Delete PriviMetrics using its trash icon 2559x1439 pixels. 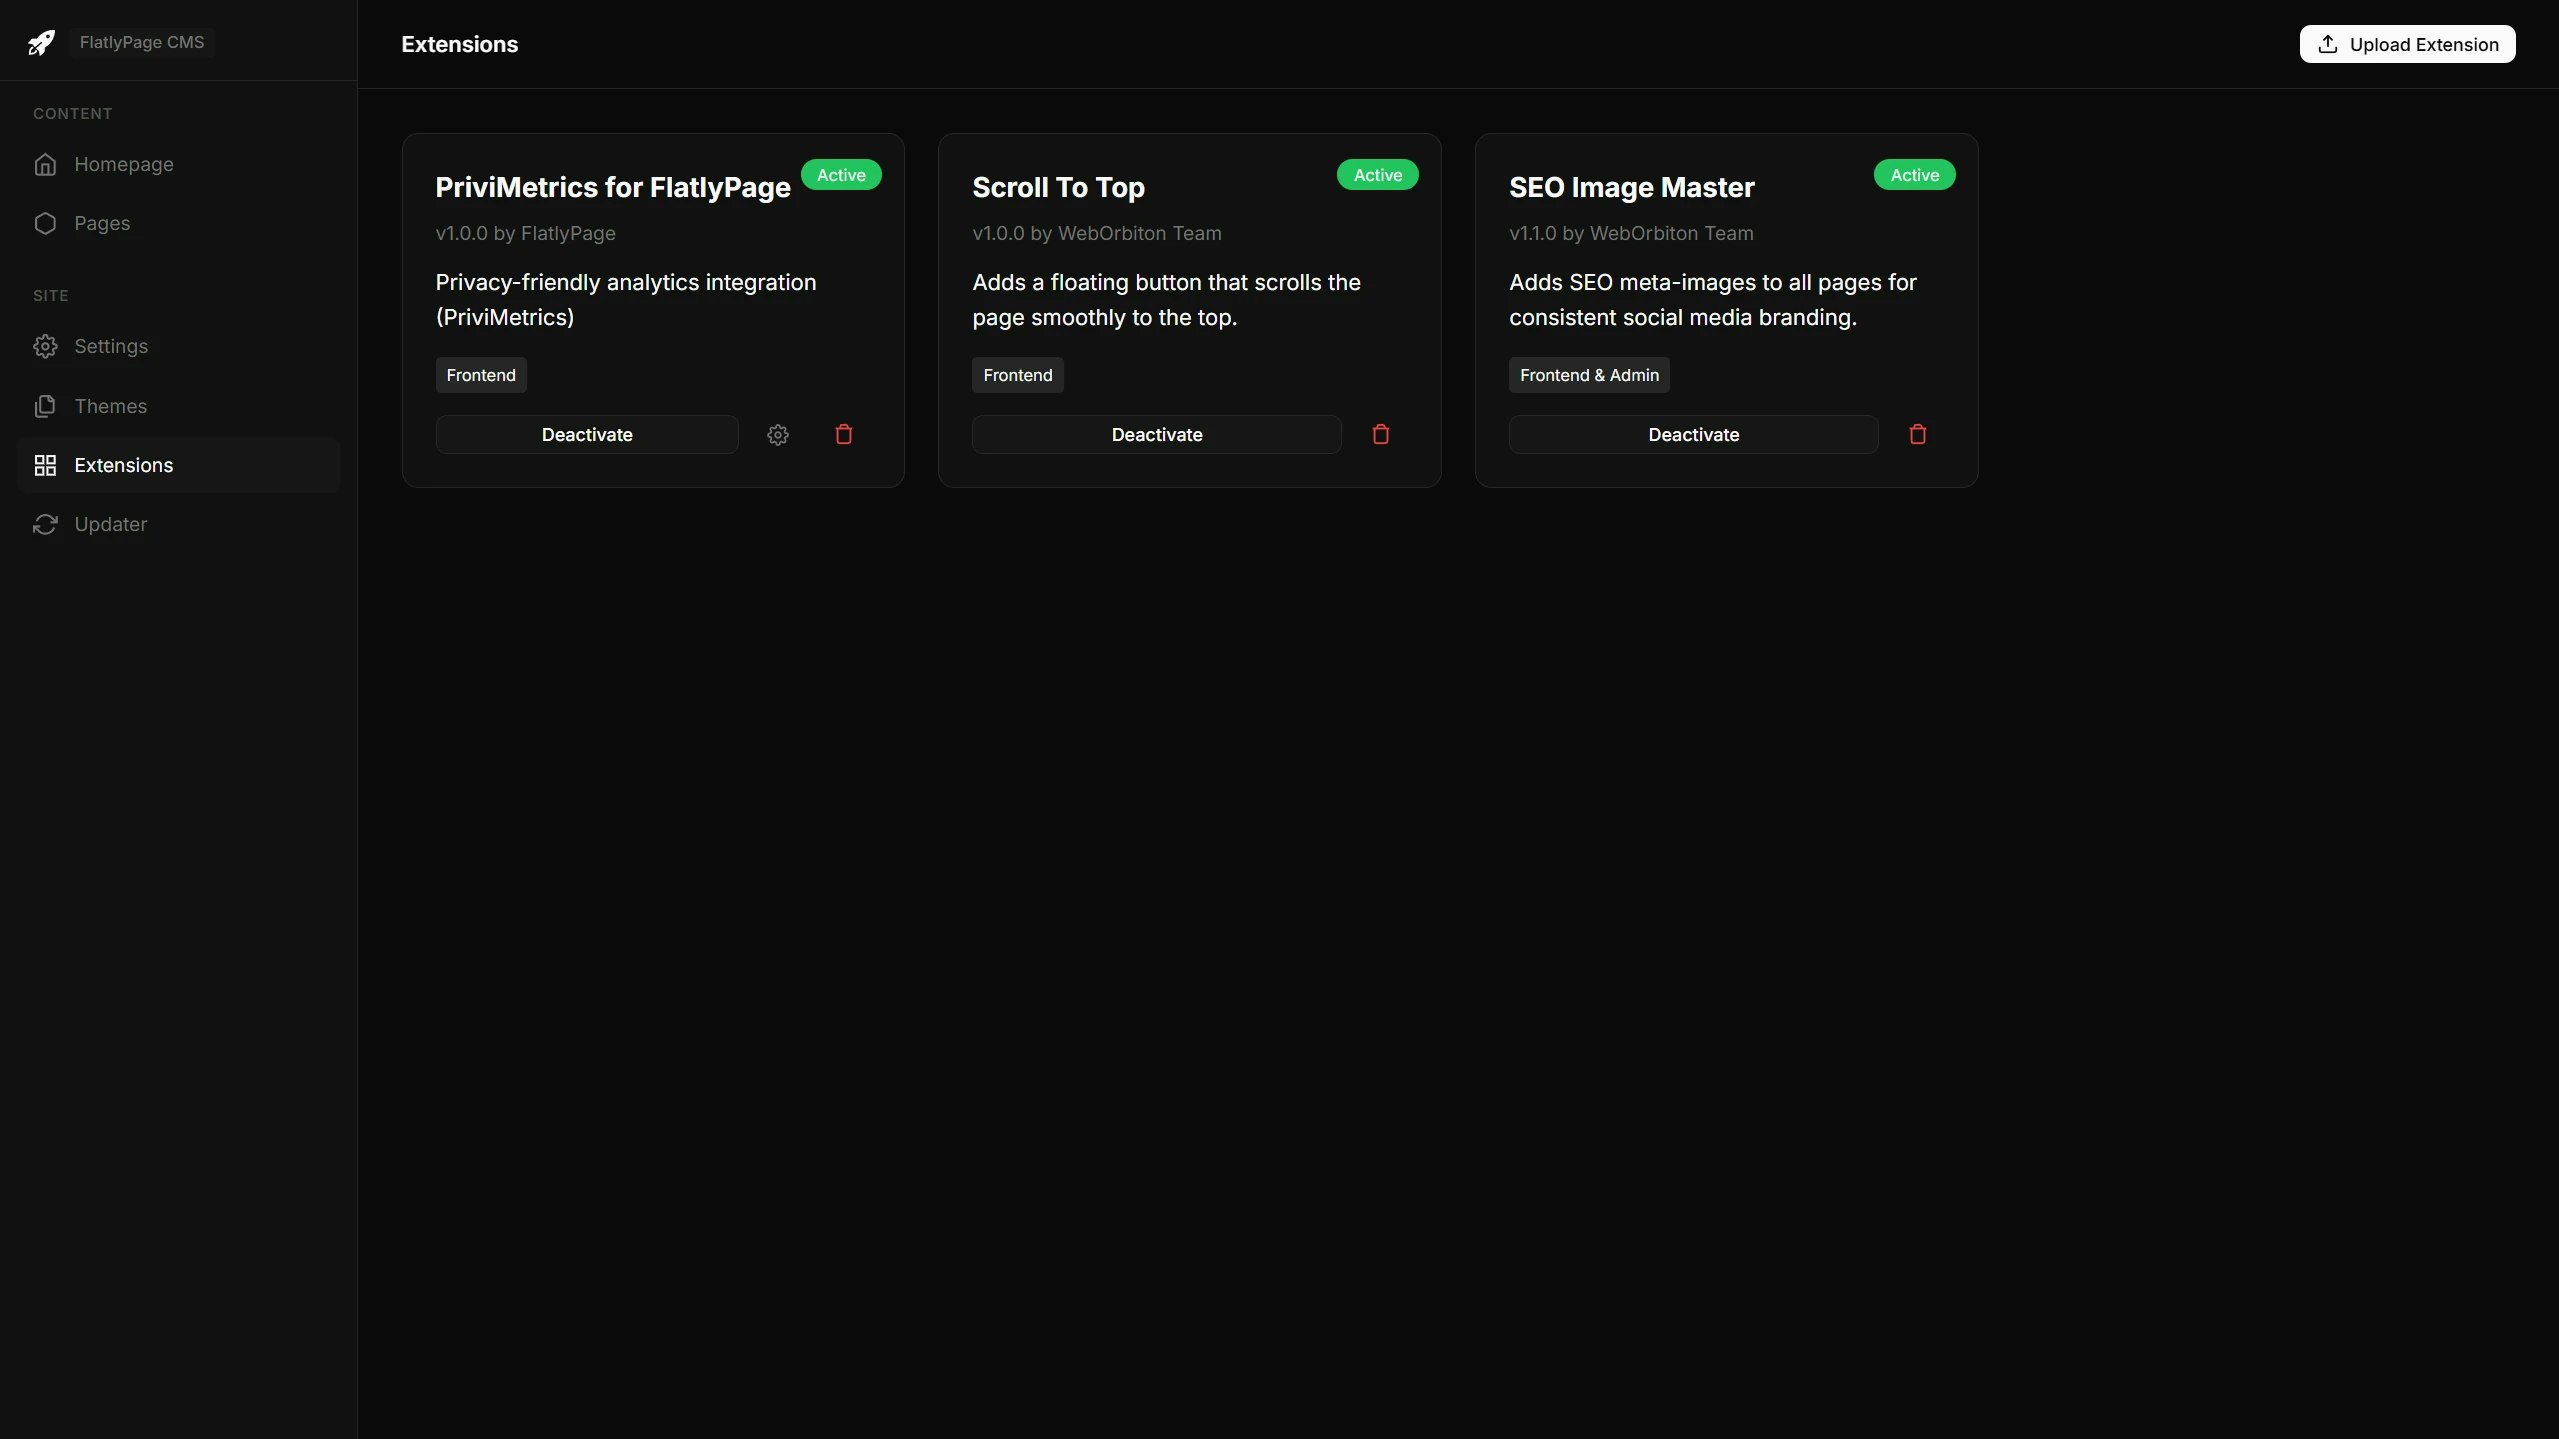[842, 434]
